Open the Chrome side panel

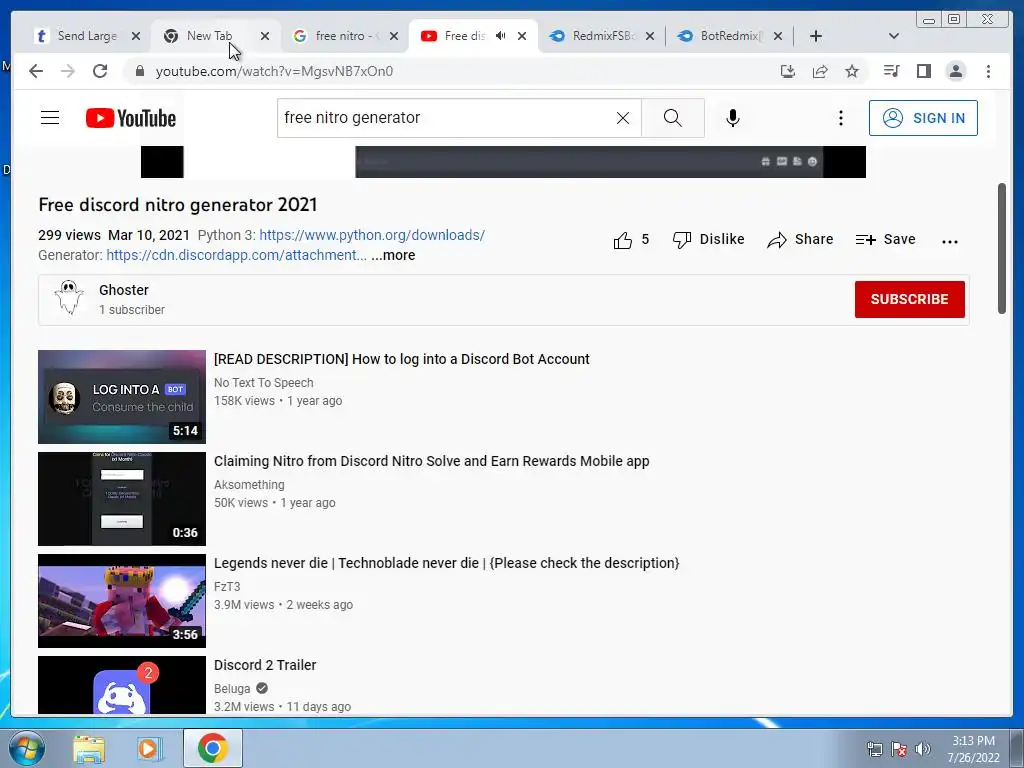point(923,71)
